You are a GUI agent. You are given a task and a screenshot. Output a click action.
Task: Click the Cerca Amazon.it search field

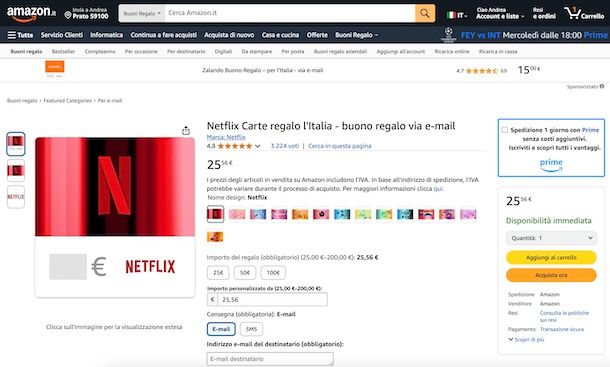click(x=290, y=13)
